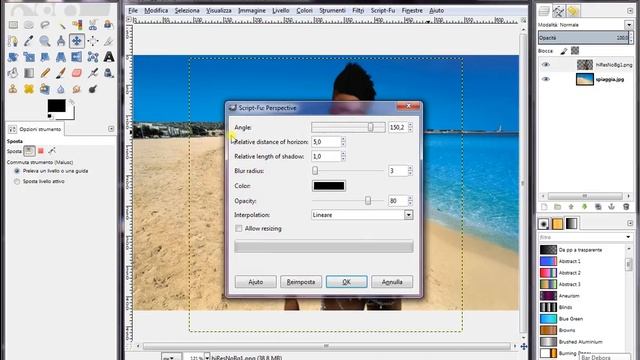Select the Text tool
640x360 pixels.
click(x=109, y=57)
